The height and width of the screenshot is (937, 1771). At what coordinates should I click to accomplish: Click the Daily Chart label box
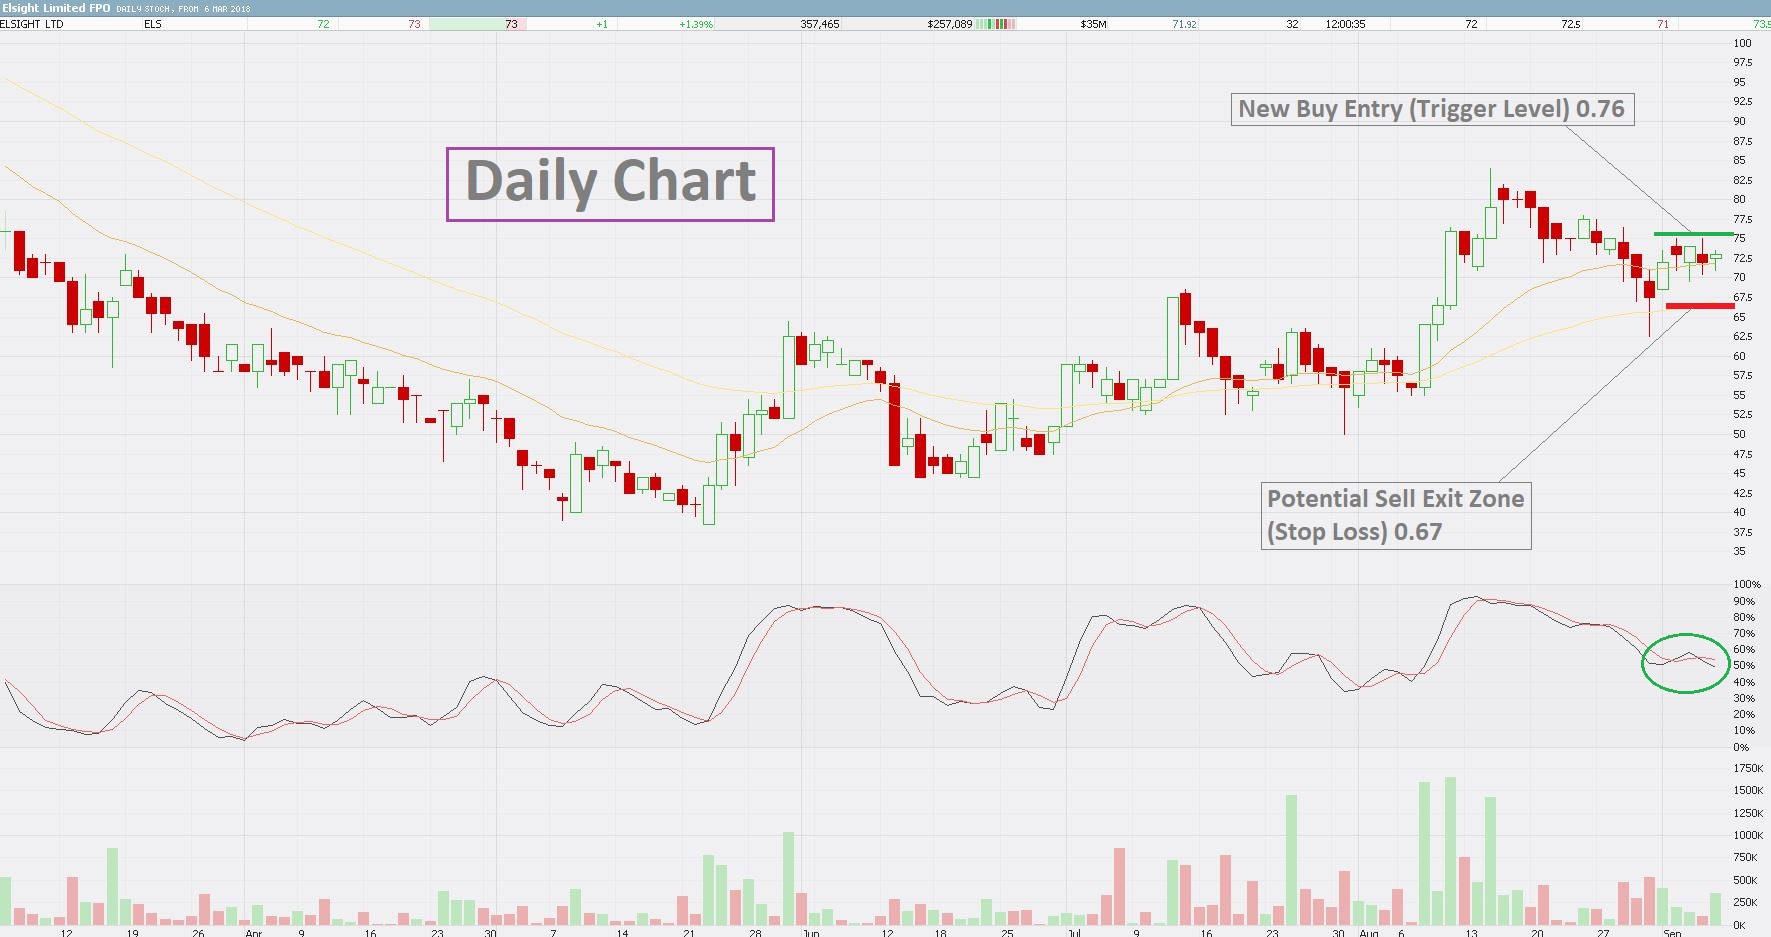coord(610,184)
